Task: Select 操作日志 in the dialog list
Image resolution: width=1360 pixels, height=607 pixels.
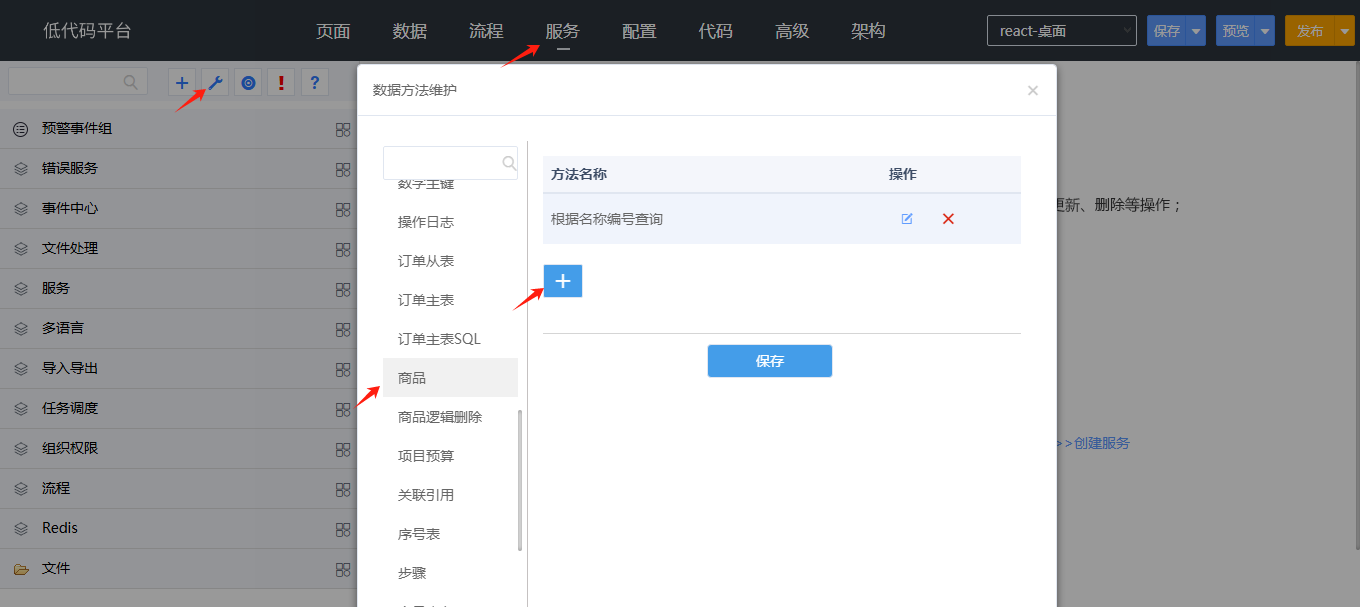Action: (450, 222)
